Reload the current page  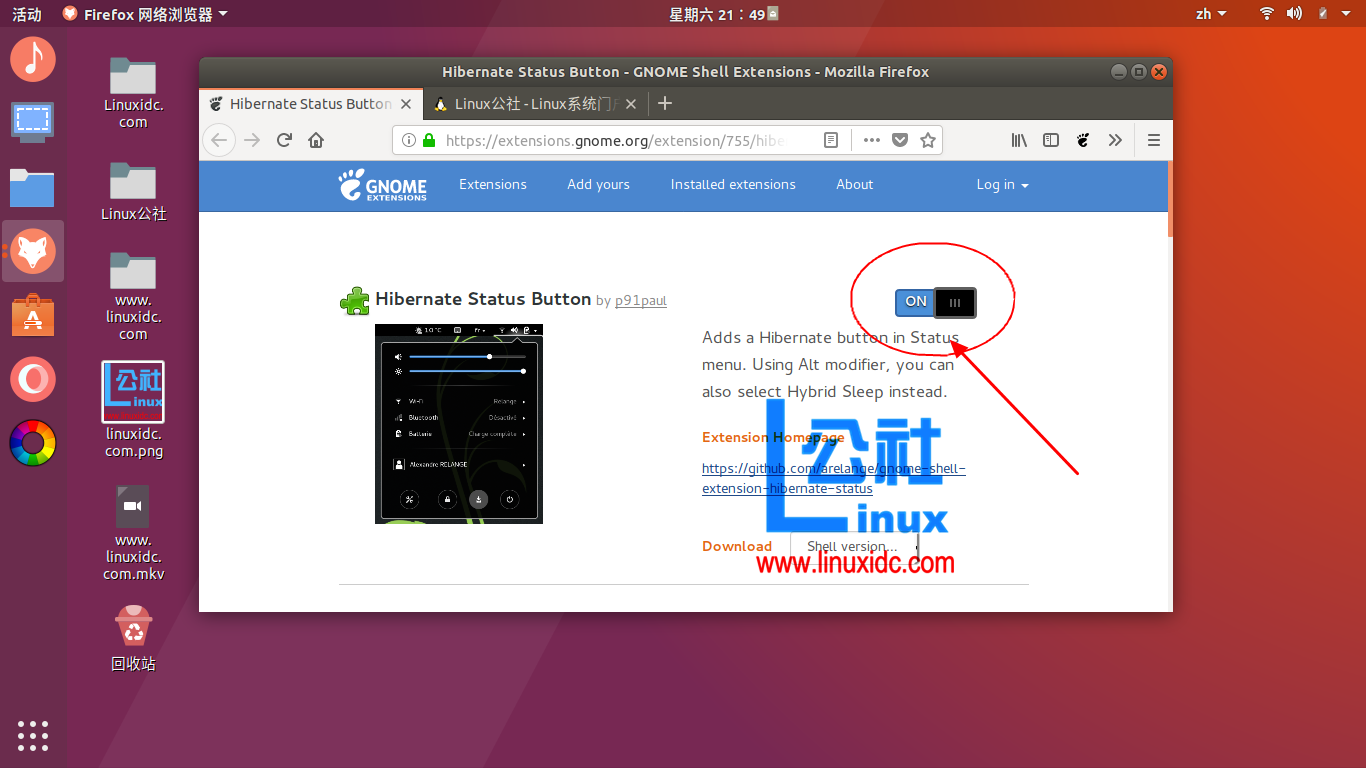(x=284, y=140)
